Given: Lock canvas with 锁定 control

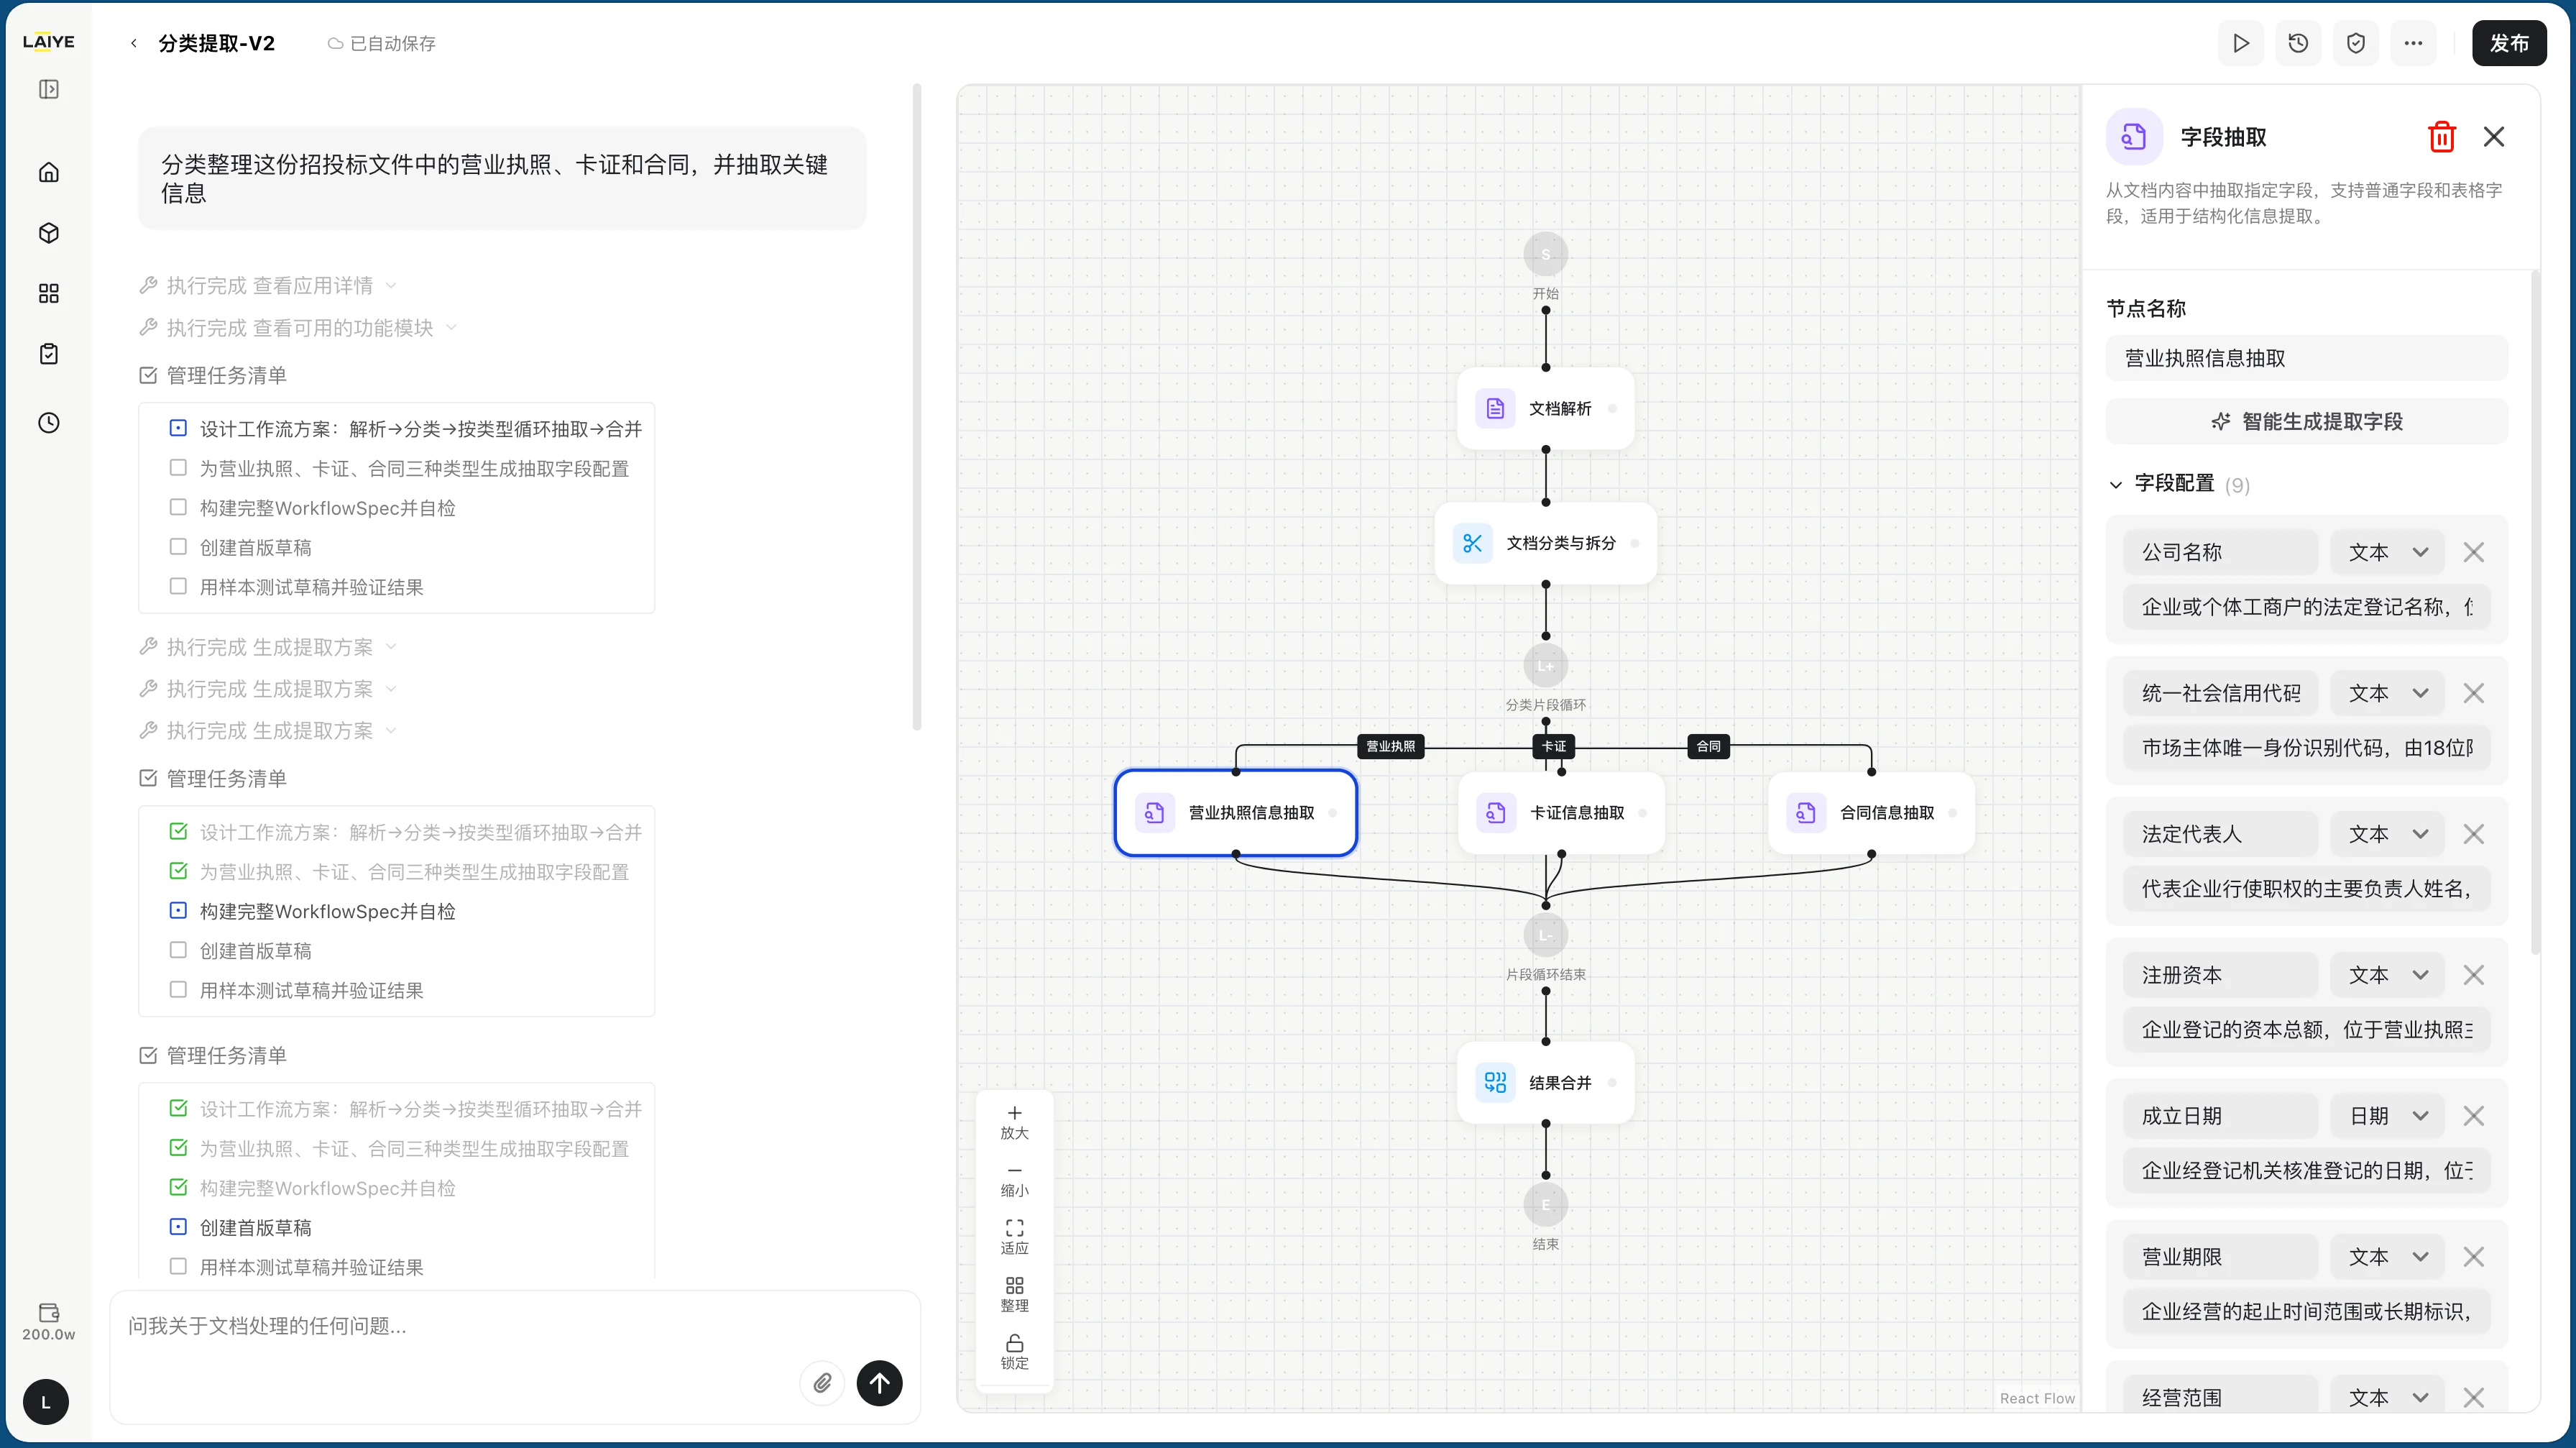Looking at the screenshot, I should pos(1014,1352).
